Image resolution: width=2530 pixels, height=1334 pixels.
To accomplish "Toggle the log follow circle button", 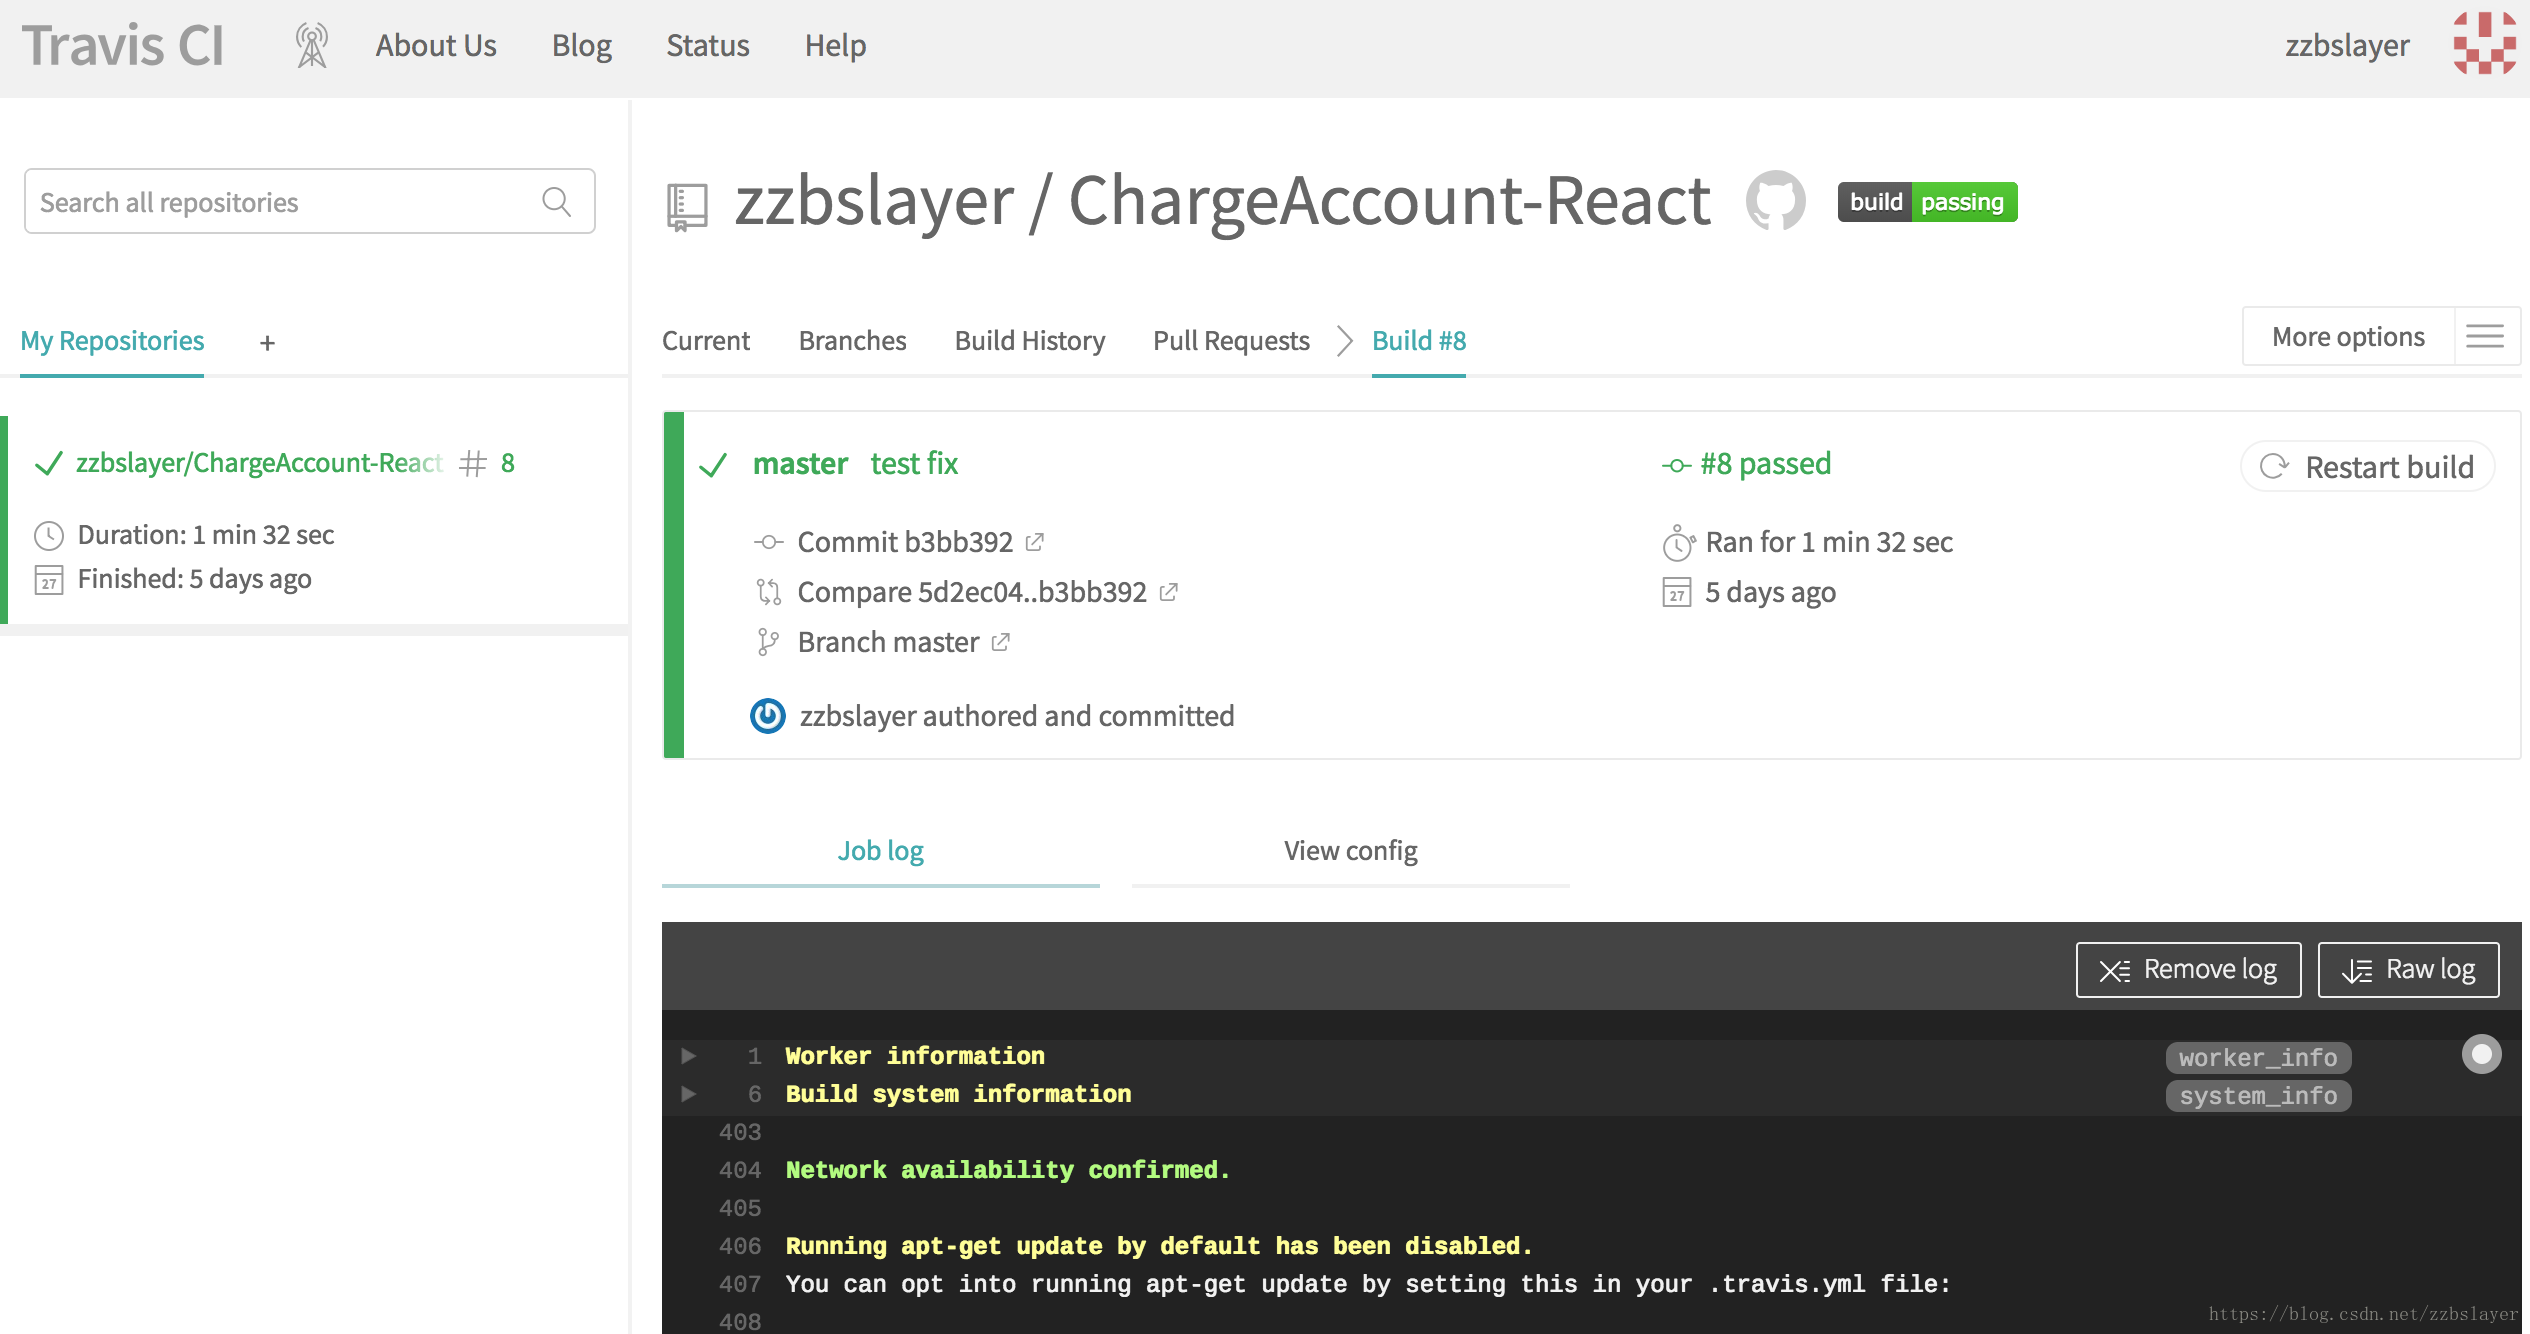I will coord(2481,1054).
